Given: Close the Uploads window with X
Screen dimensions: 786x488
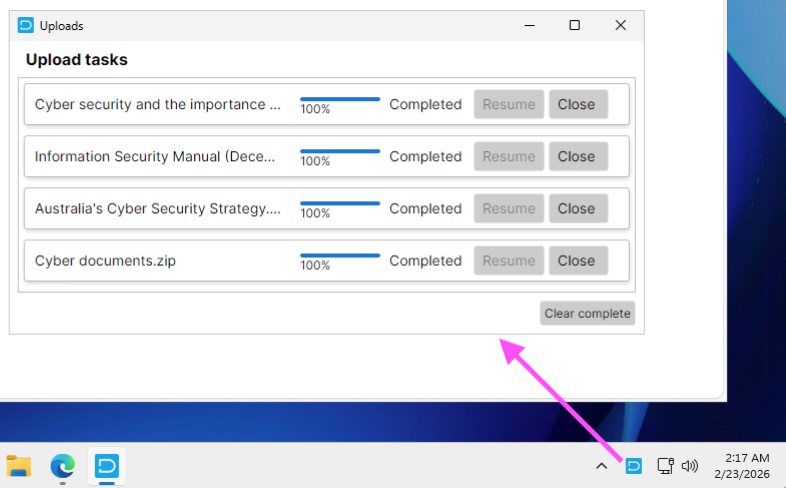Looking at the screenshot, I should click(x=621, y=25).
